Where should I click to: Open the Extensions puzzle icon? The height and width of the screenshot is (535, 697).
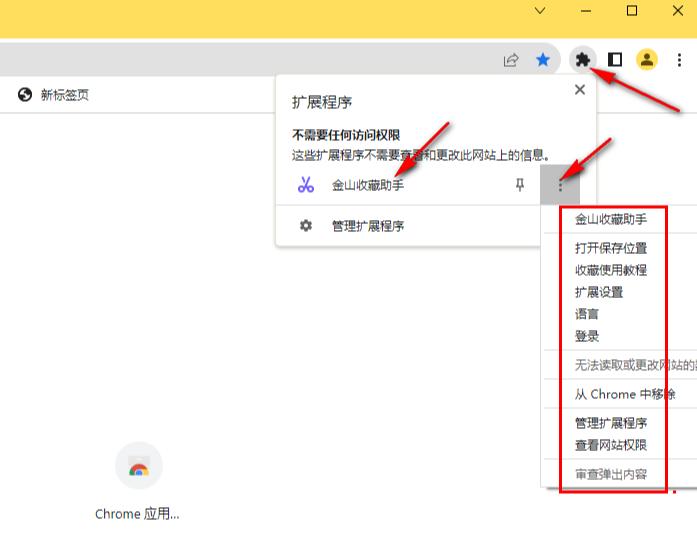[582, 60]
